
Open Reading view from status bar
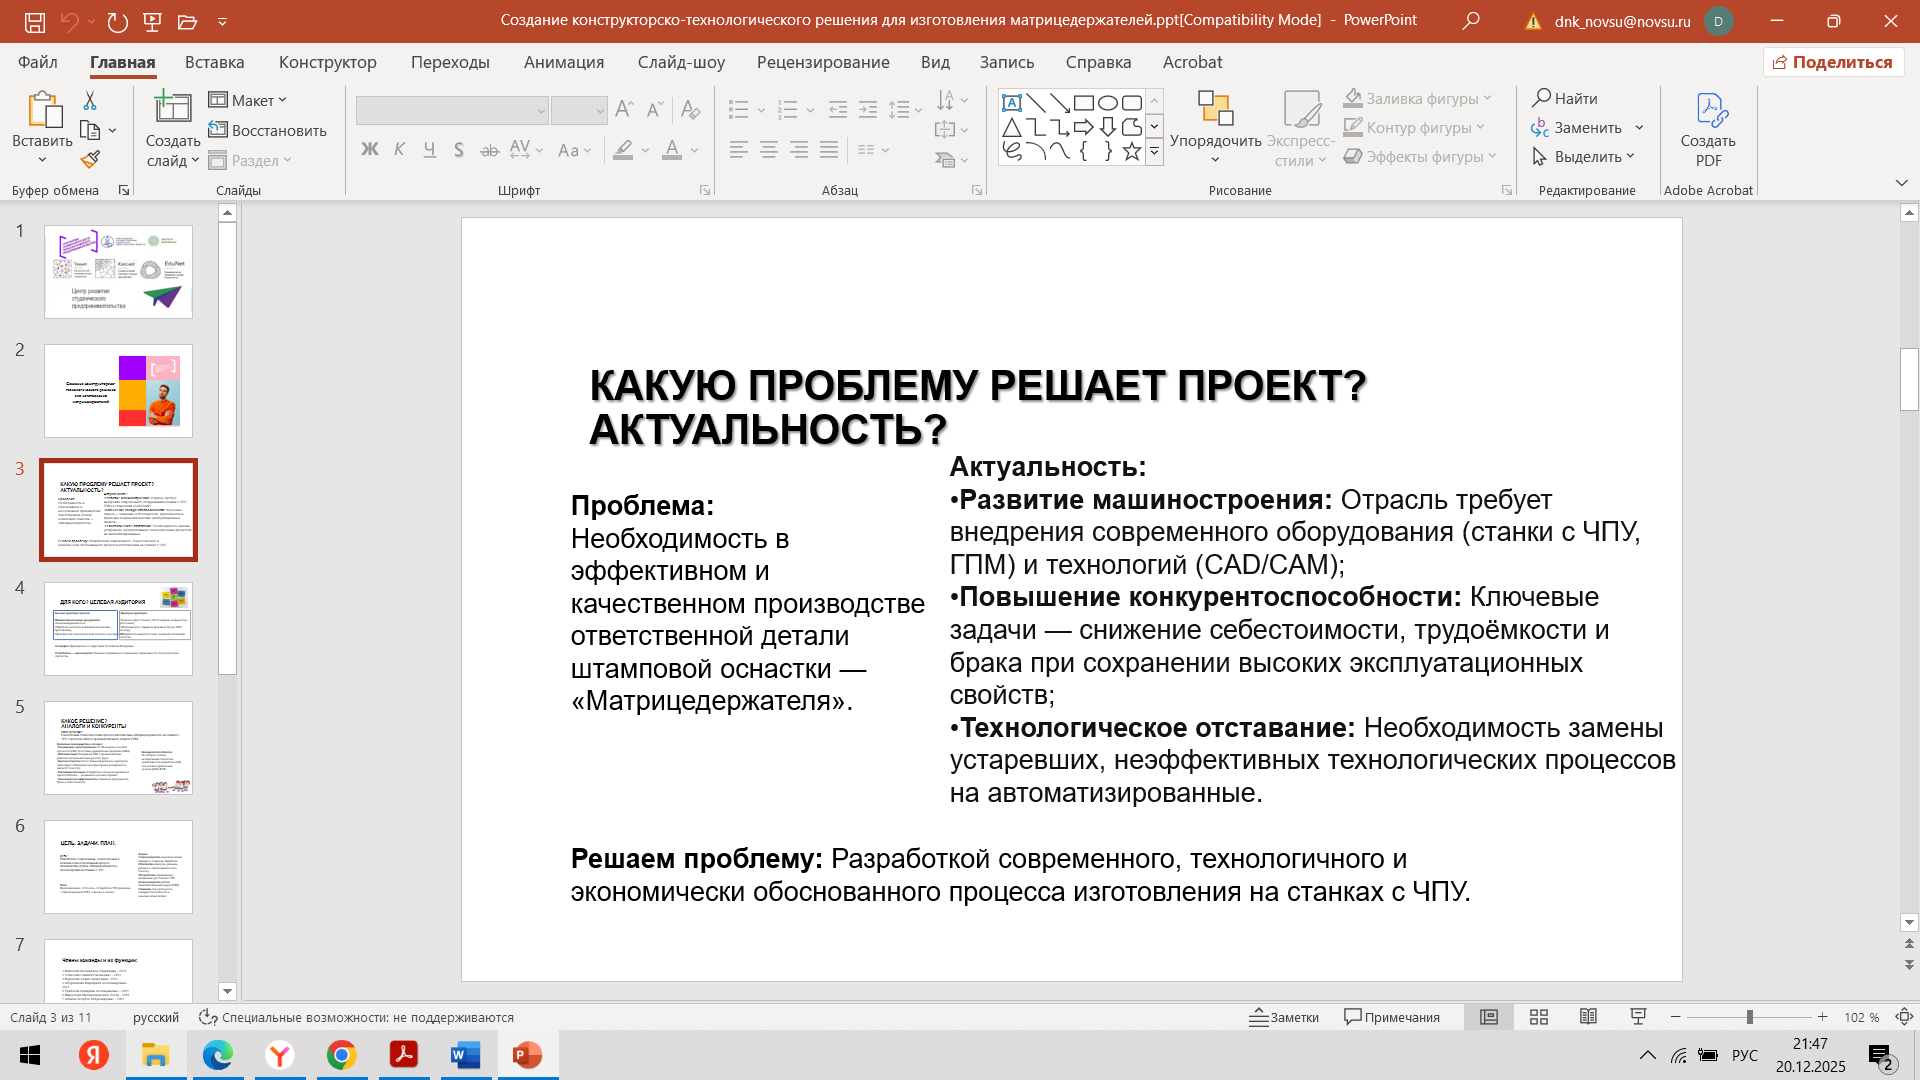[1588, 1017]
